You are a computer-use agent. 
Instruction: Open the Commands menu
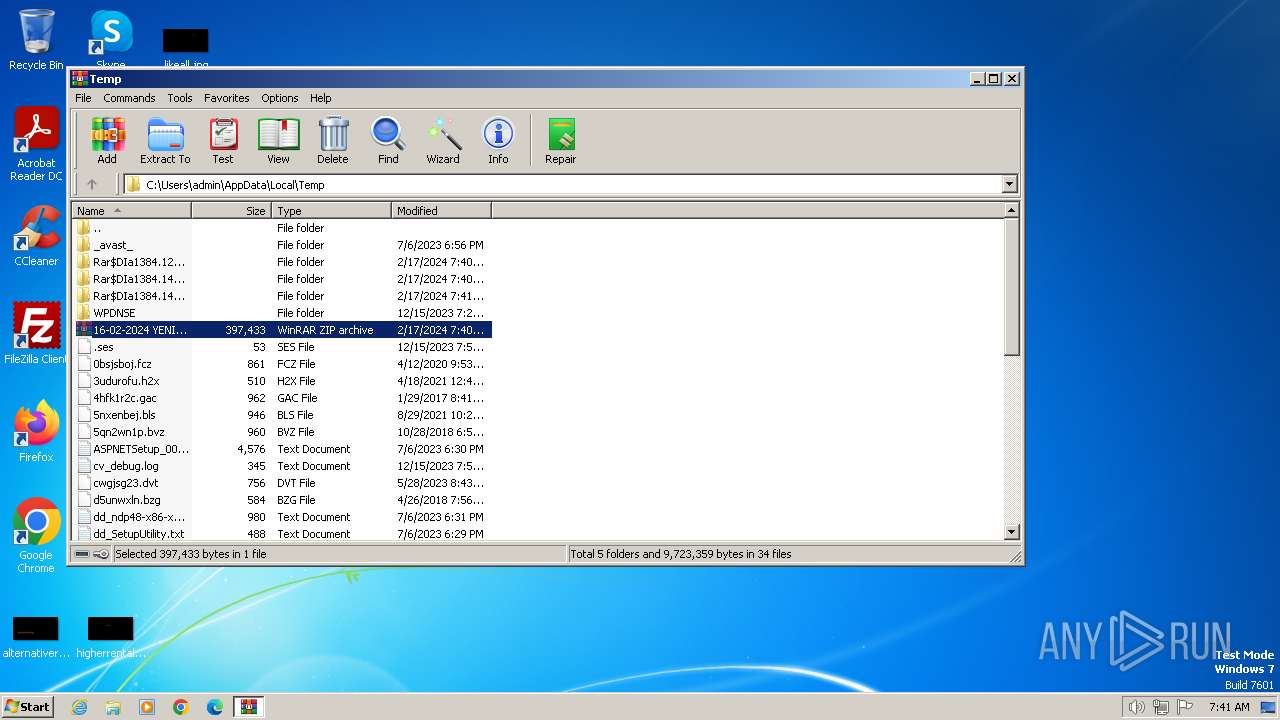(129, 98)
